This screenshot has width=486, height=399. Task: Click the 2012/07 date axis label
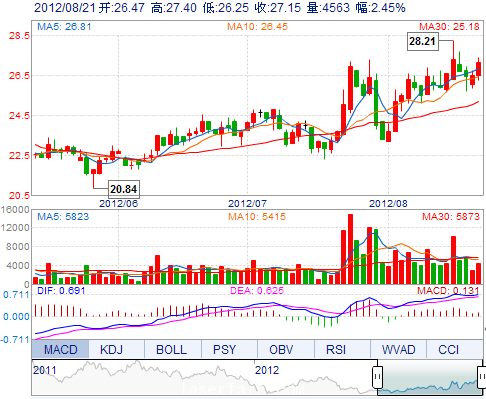(x=247, y=203)
